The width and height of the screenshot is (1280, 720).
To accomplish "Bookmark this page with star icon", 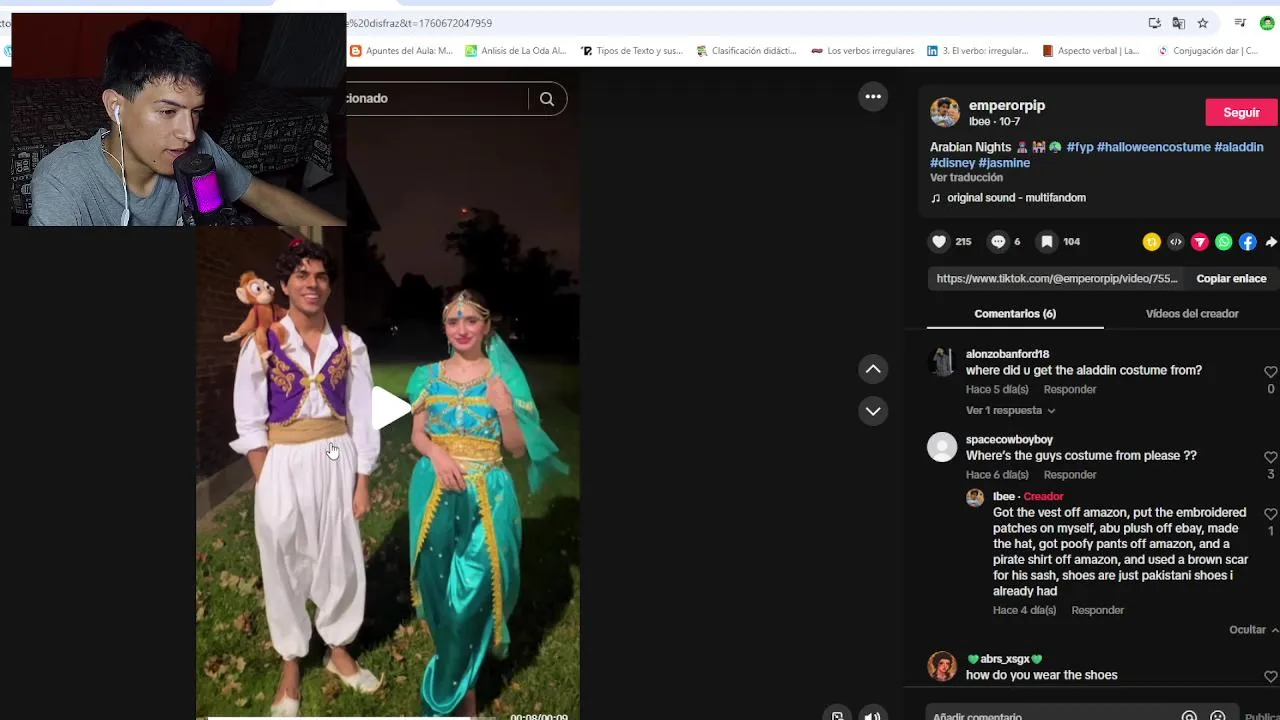I will coord(1203,23).
